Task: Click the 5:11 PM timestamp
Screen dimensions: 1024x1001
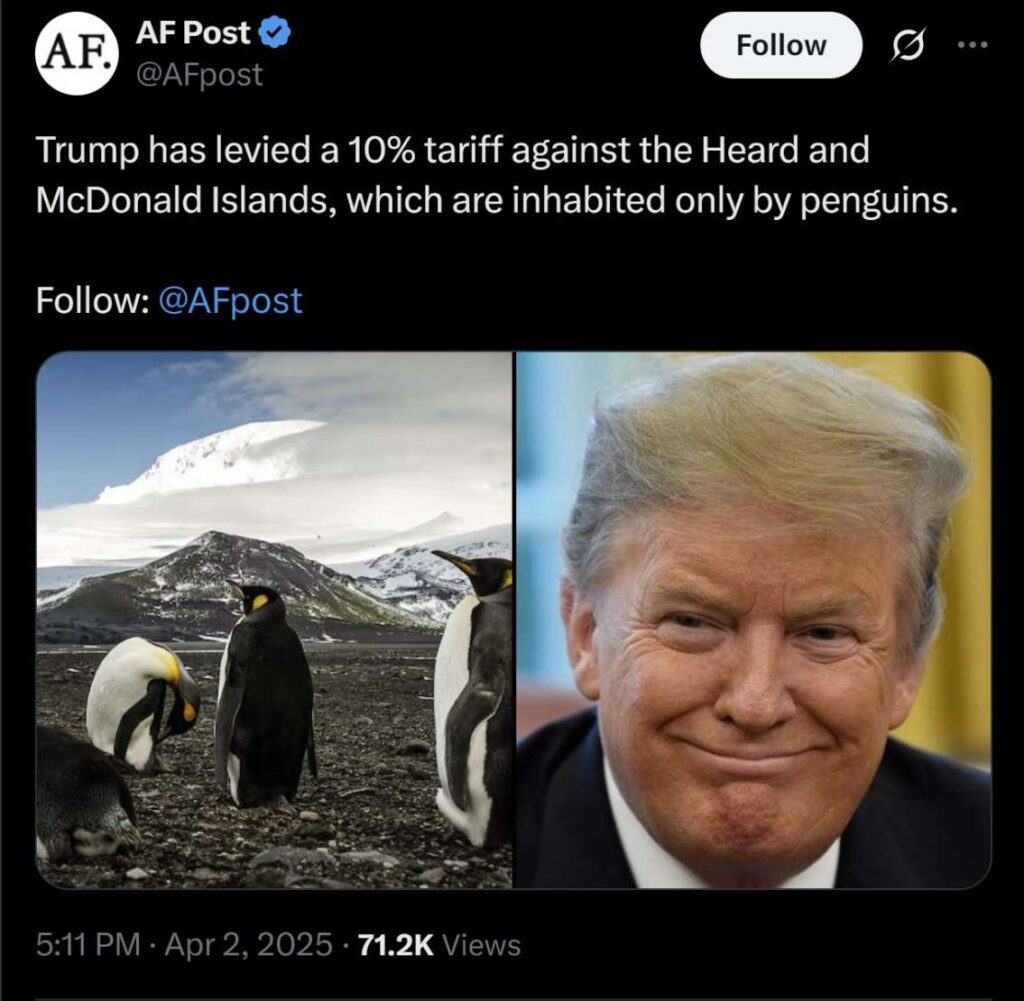Action: 88,944
